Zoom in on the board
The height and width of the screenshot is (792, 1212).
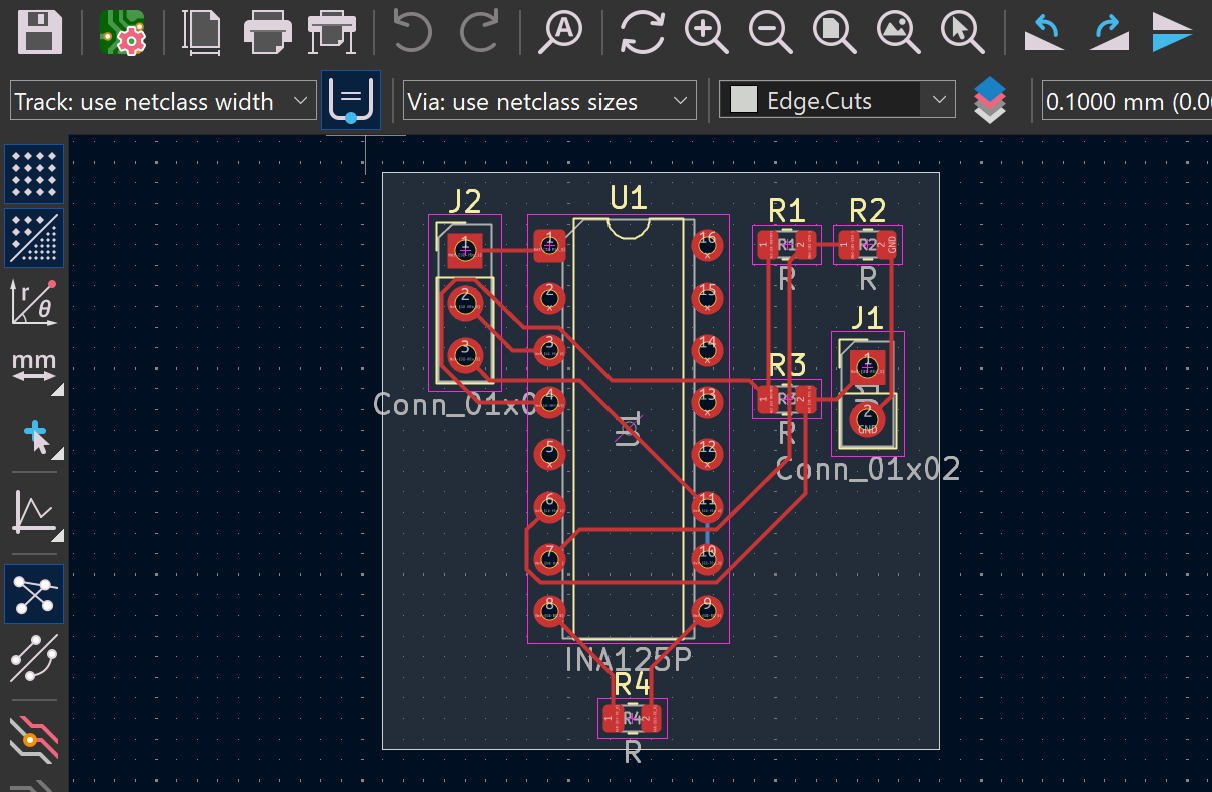coord(706,32)
